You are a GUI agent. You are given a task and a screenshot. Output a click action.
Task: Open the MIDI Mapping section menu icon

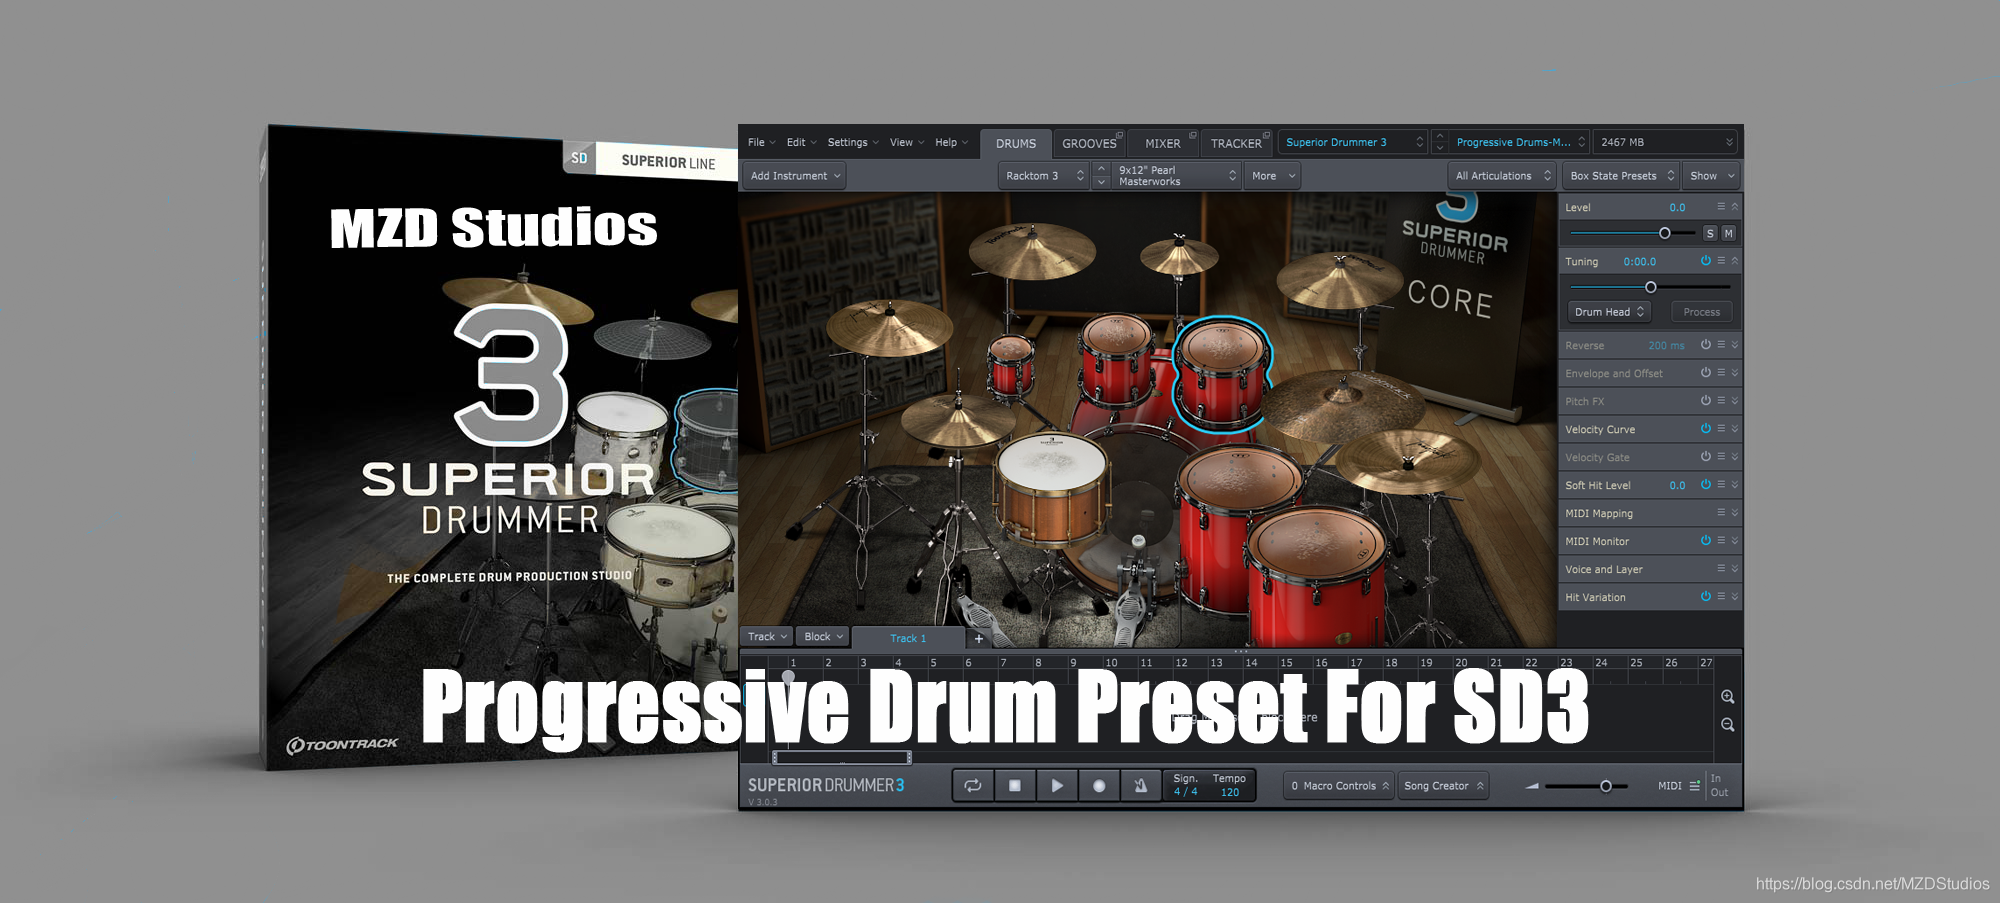(1721, 513)
